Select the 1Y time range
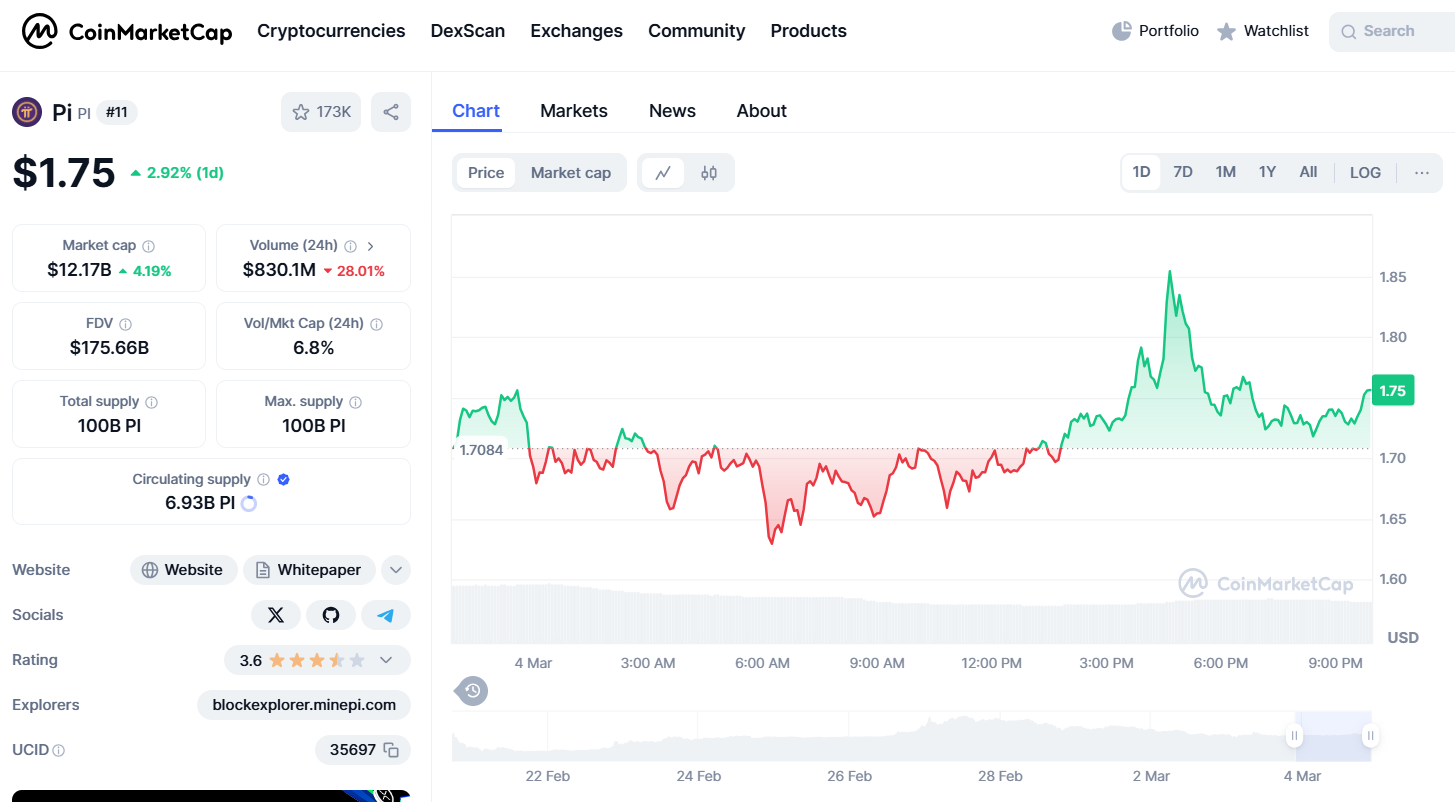Screen dimensions: 1455x802 pos(1267,172)
